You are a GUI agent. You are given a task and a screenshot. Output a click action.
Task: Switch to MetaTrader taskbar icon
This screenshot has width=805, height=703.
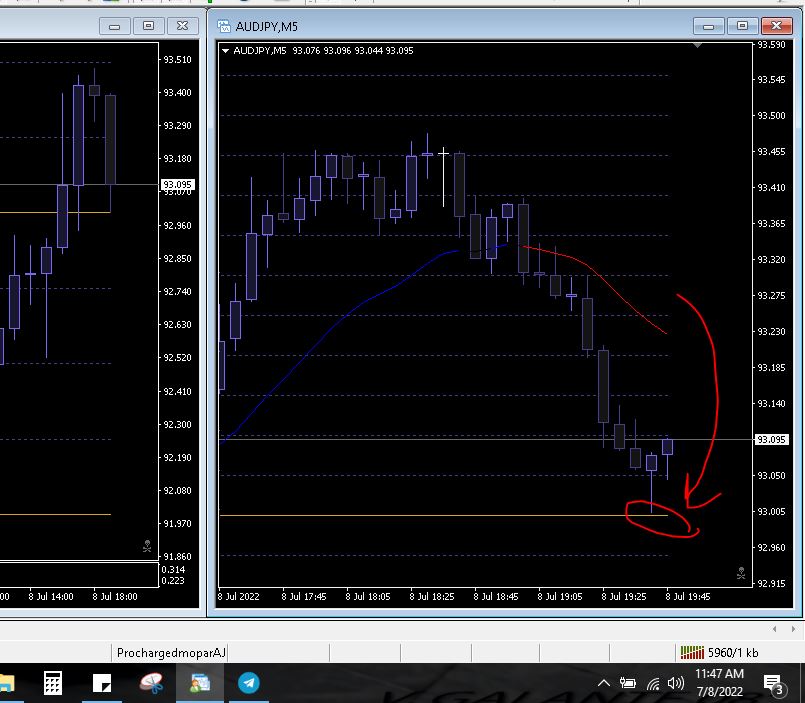coord(200,683)
